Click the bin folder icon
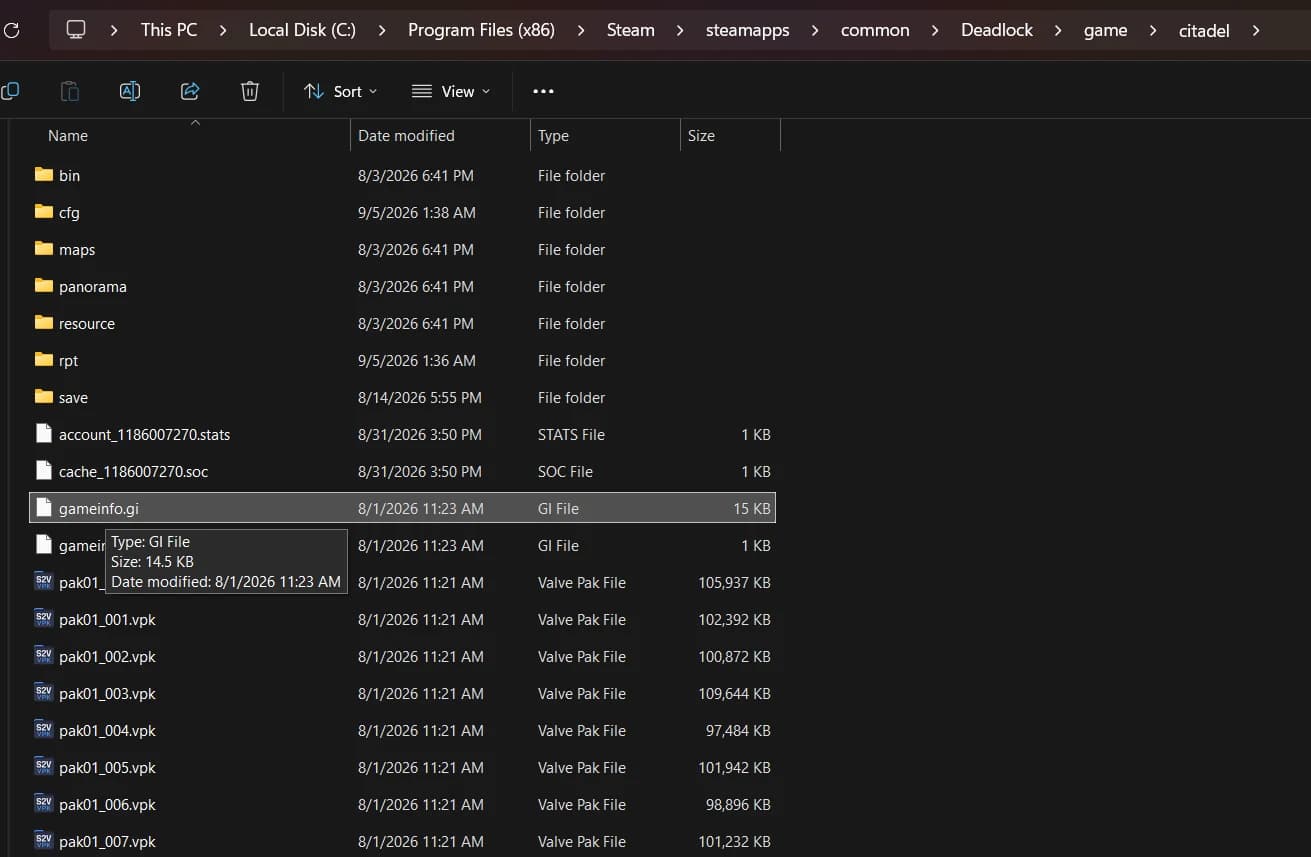Viewport: 1311px width, 857px height. point(43,175)
